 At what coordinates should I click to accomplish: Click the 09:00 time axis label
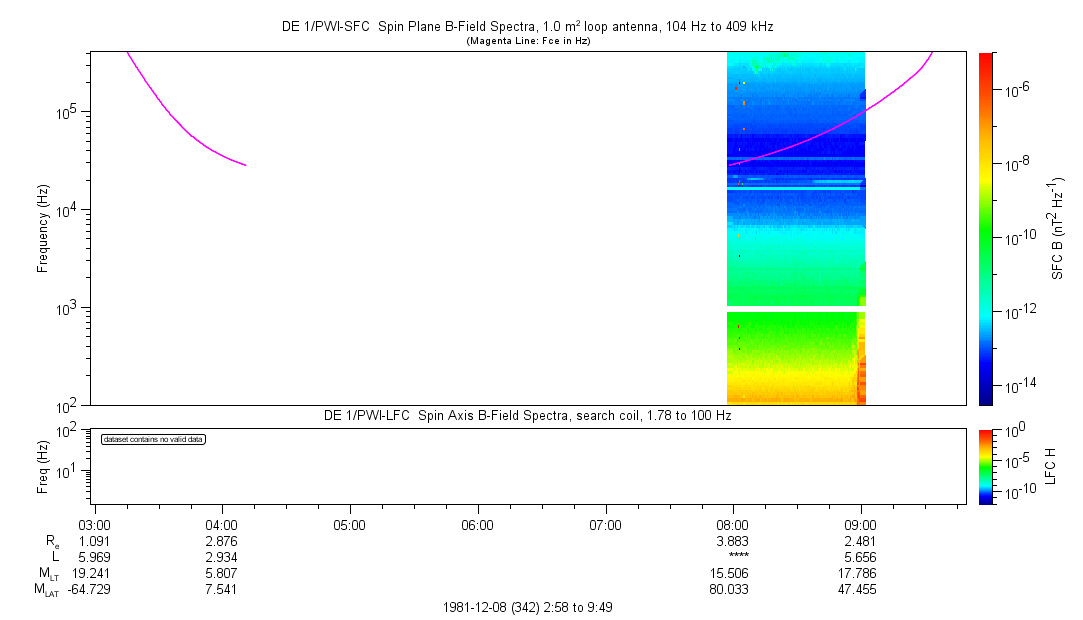(861, 524)
